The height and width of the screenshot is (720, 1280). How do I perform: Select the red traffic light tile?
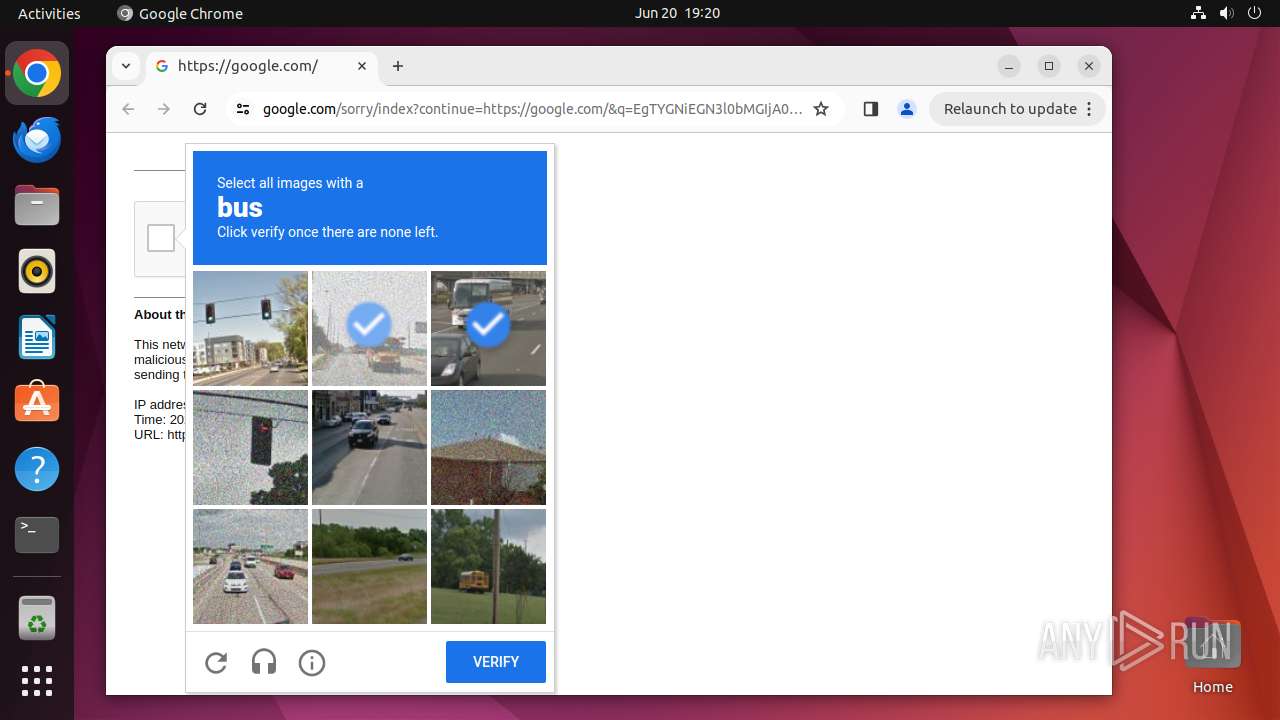tap(250, 447)
